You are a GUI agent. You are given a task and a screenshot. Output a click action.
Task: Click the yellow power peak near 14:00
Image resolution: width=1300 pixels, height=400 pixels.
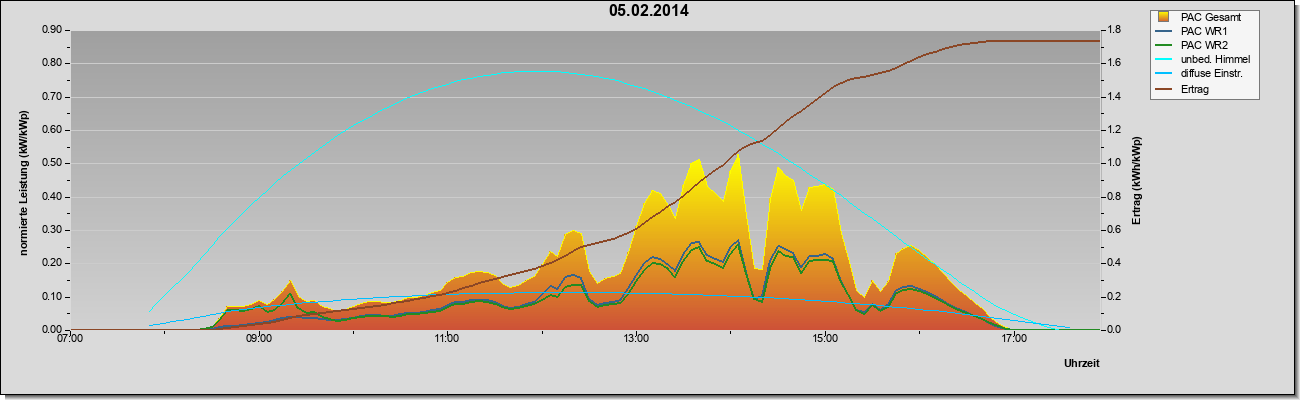tap(738, 156)
